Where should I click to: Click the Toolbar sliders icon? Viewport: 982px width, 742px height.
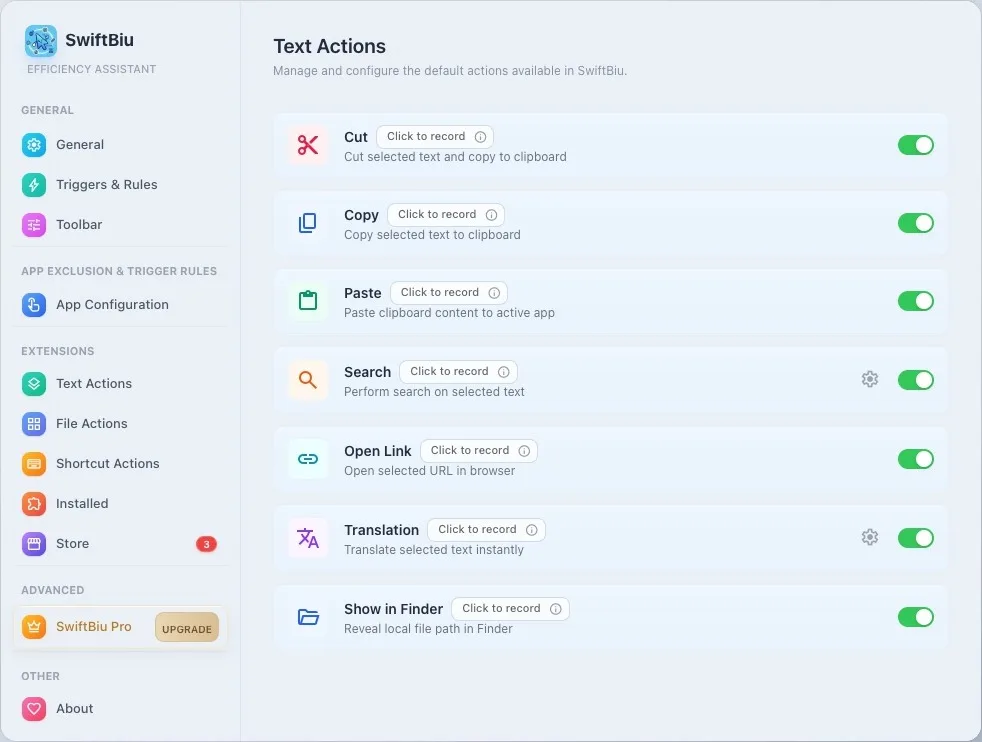pyautogui.click(x=34, y=225)
